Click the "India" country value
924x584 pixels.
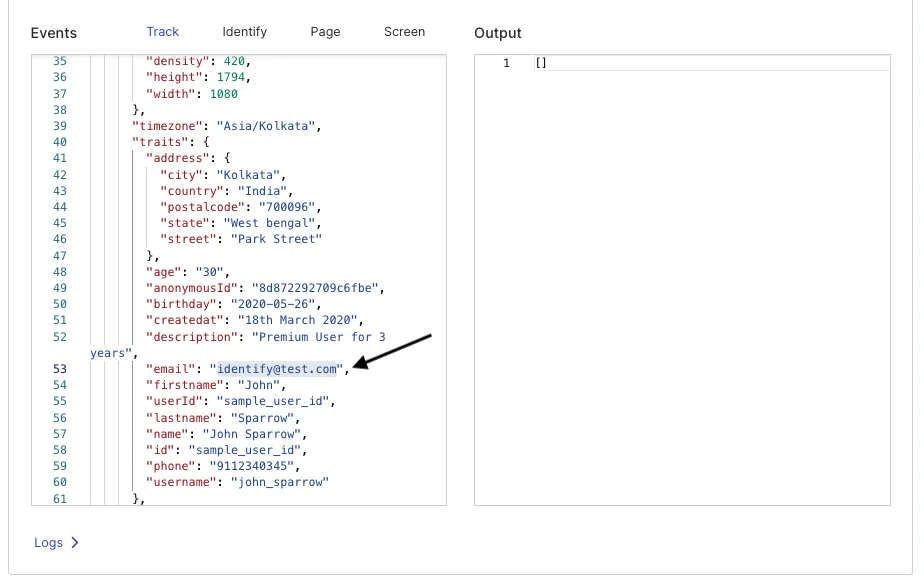(262, 191)
